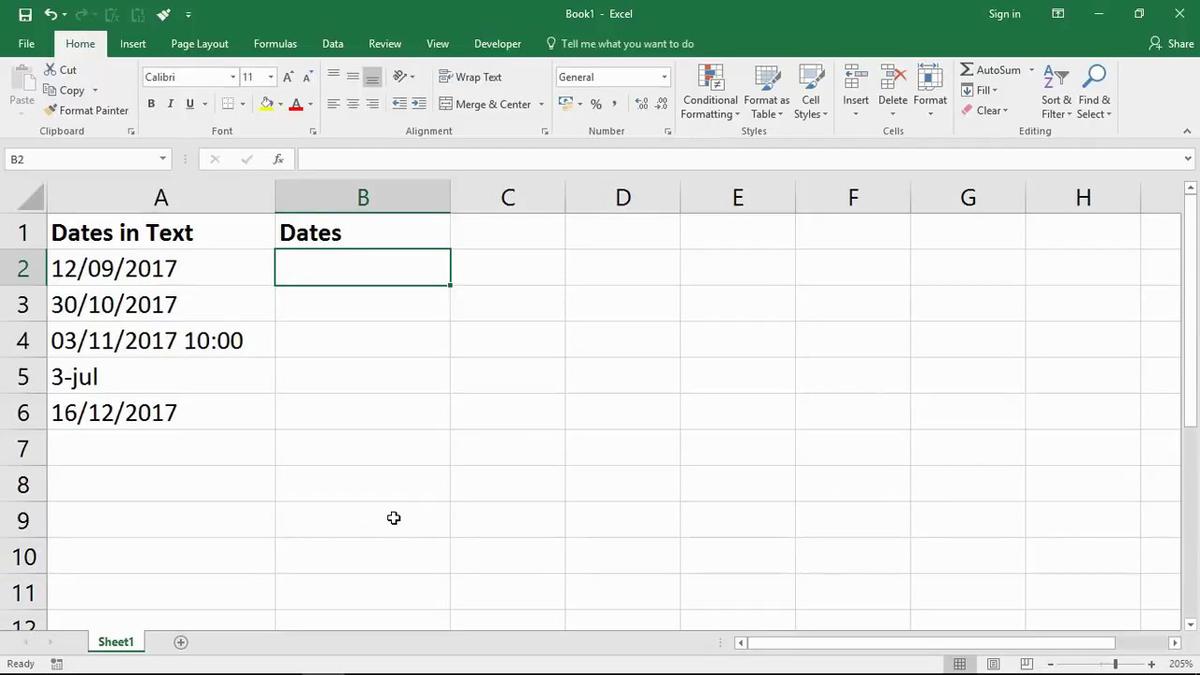
Task: Open the Merge & Center dropdown arrow
Action: coord(541,103)
